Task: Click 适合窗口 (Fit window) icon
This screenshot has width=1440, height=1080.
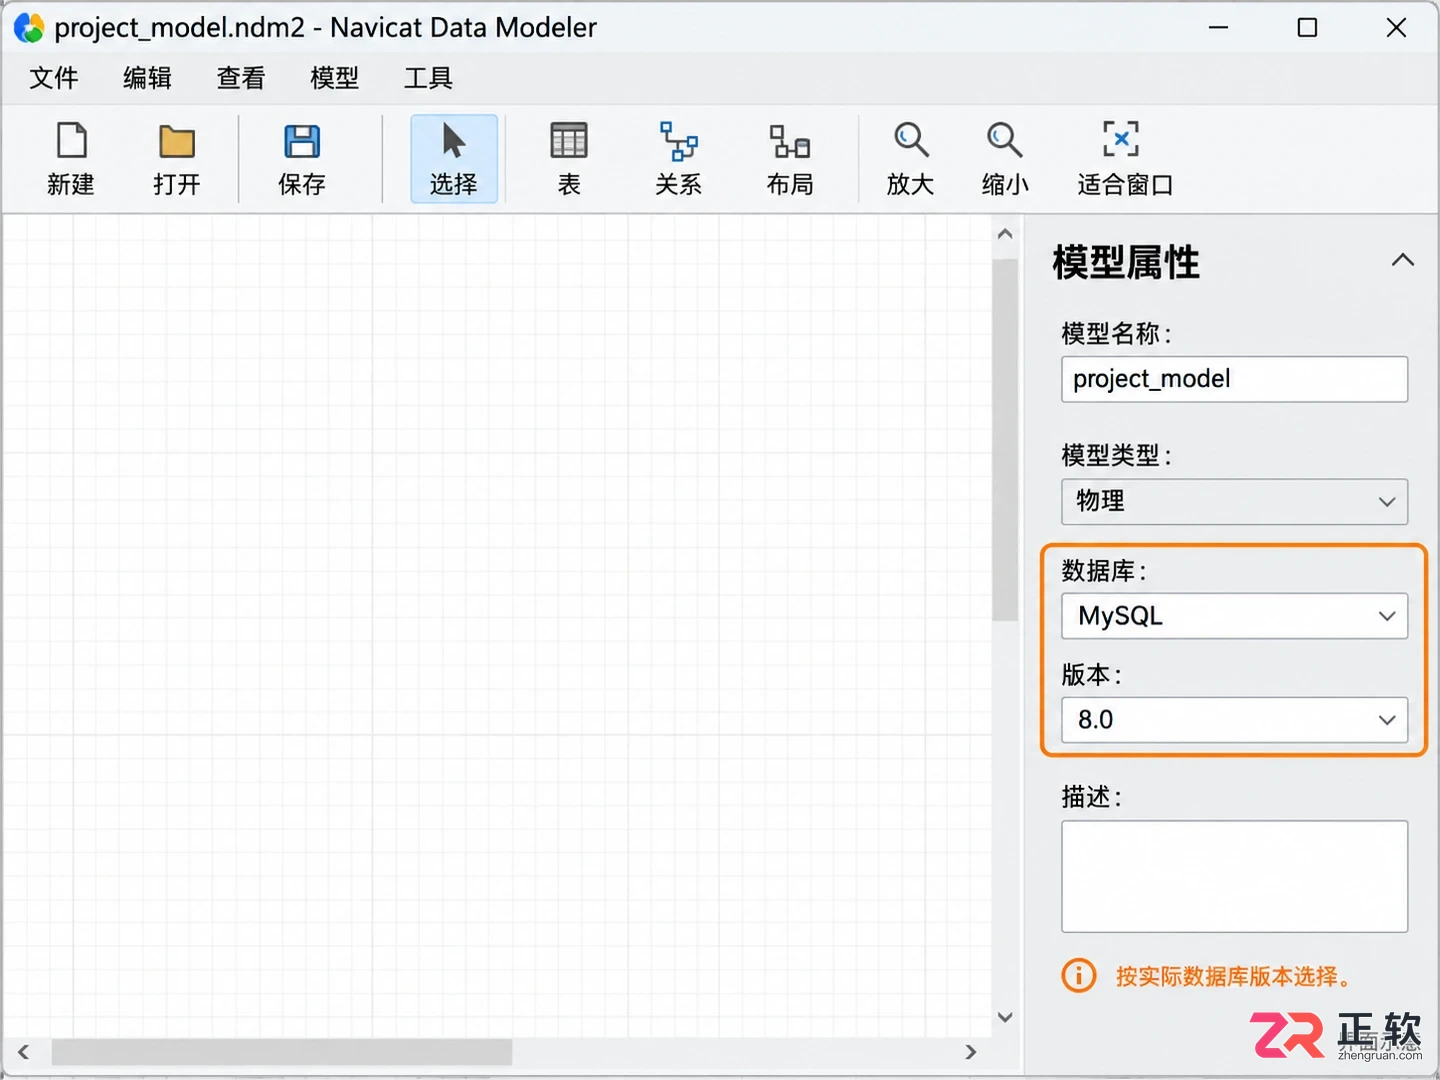Action: tap(1121, 139)
